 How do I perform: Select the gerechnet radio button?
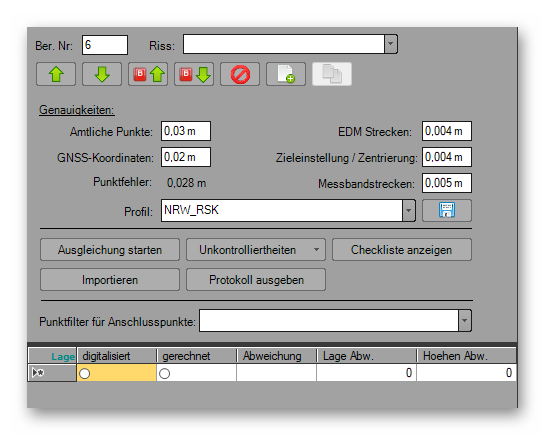click(x=164, y=374)
